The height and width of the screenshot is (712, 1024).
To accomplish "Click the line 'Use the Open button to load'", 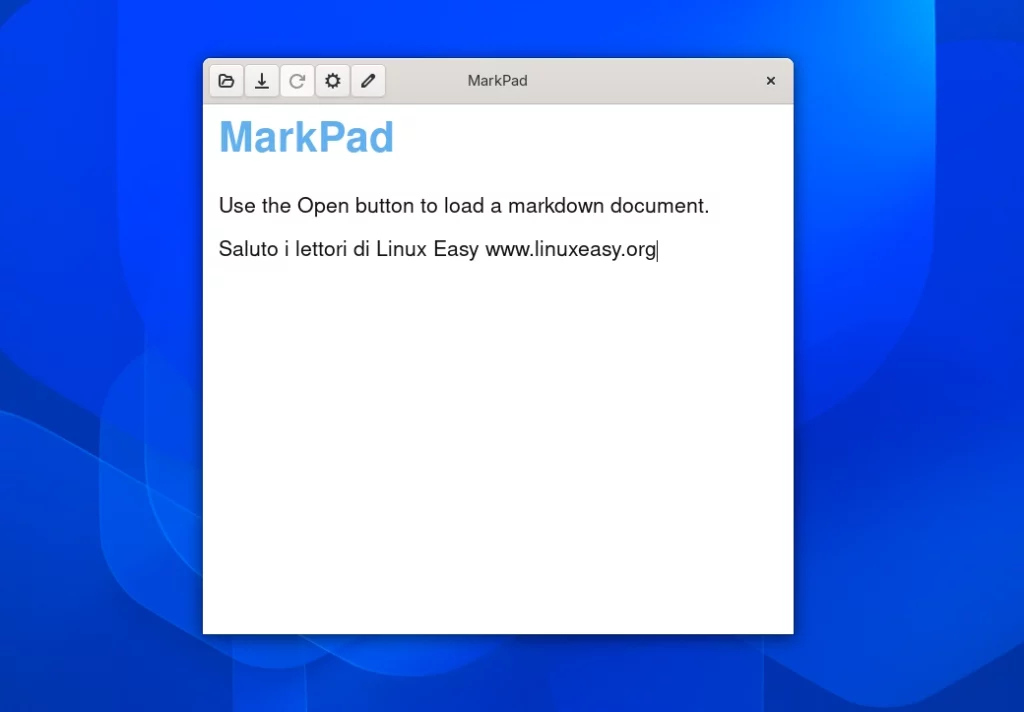I will (464, 206).
